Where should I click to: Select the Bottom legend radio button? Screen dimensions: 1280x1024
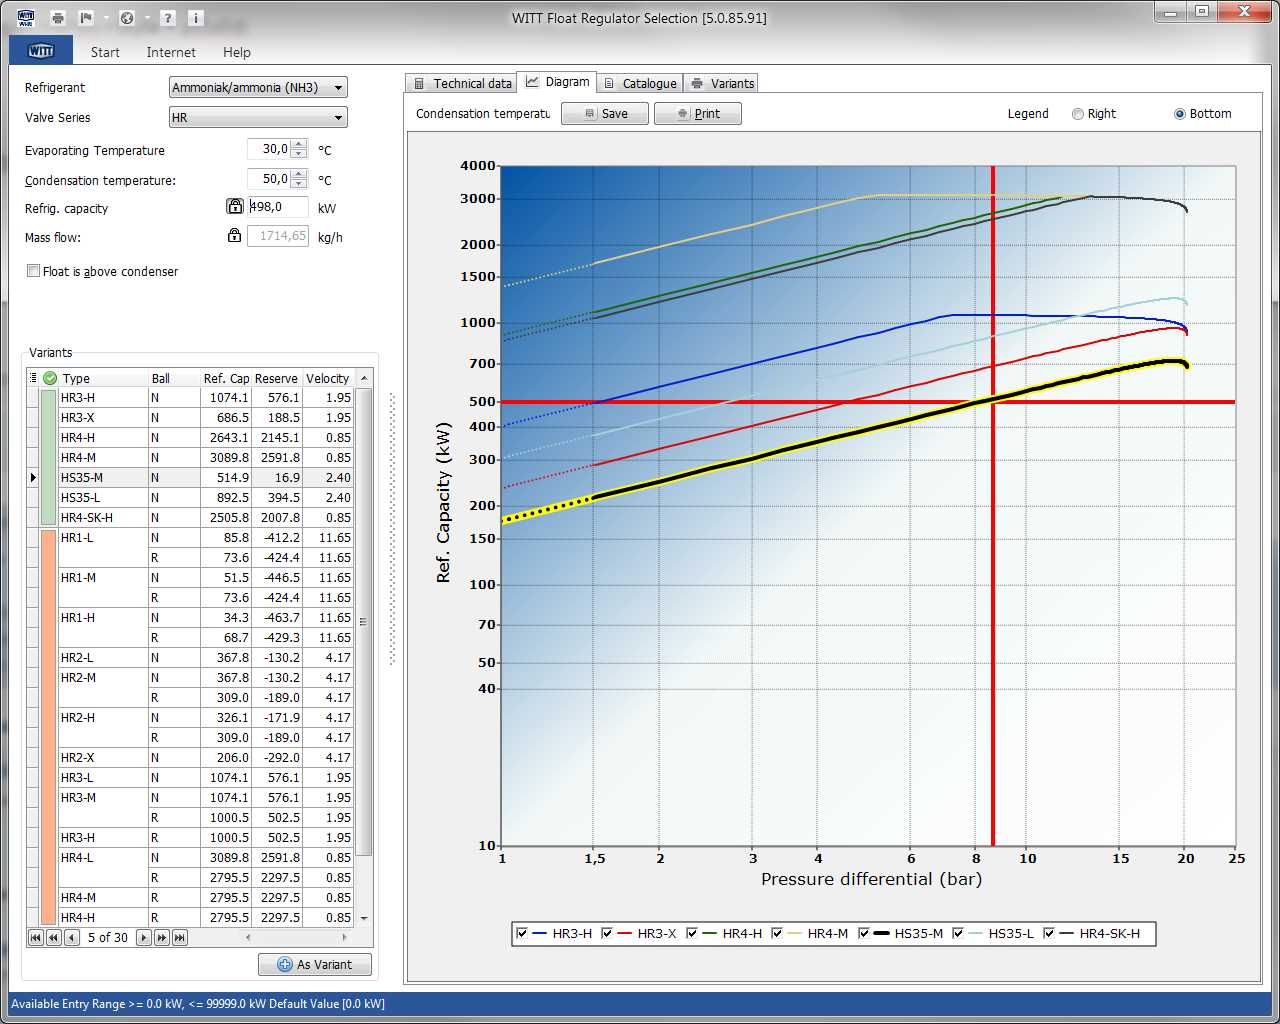1180,114
